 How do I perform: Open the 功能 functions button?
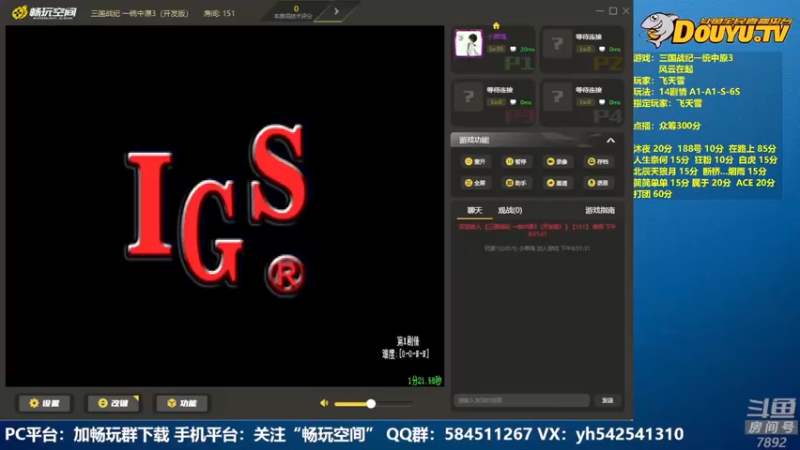(182, 403)
